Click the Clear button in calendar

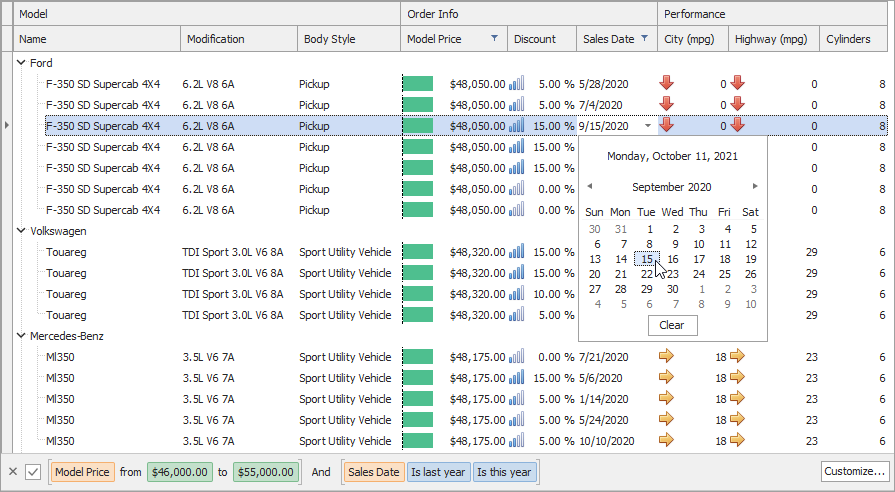tap(672, 325)
